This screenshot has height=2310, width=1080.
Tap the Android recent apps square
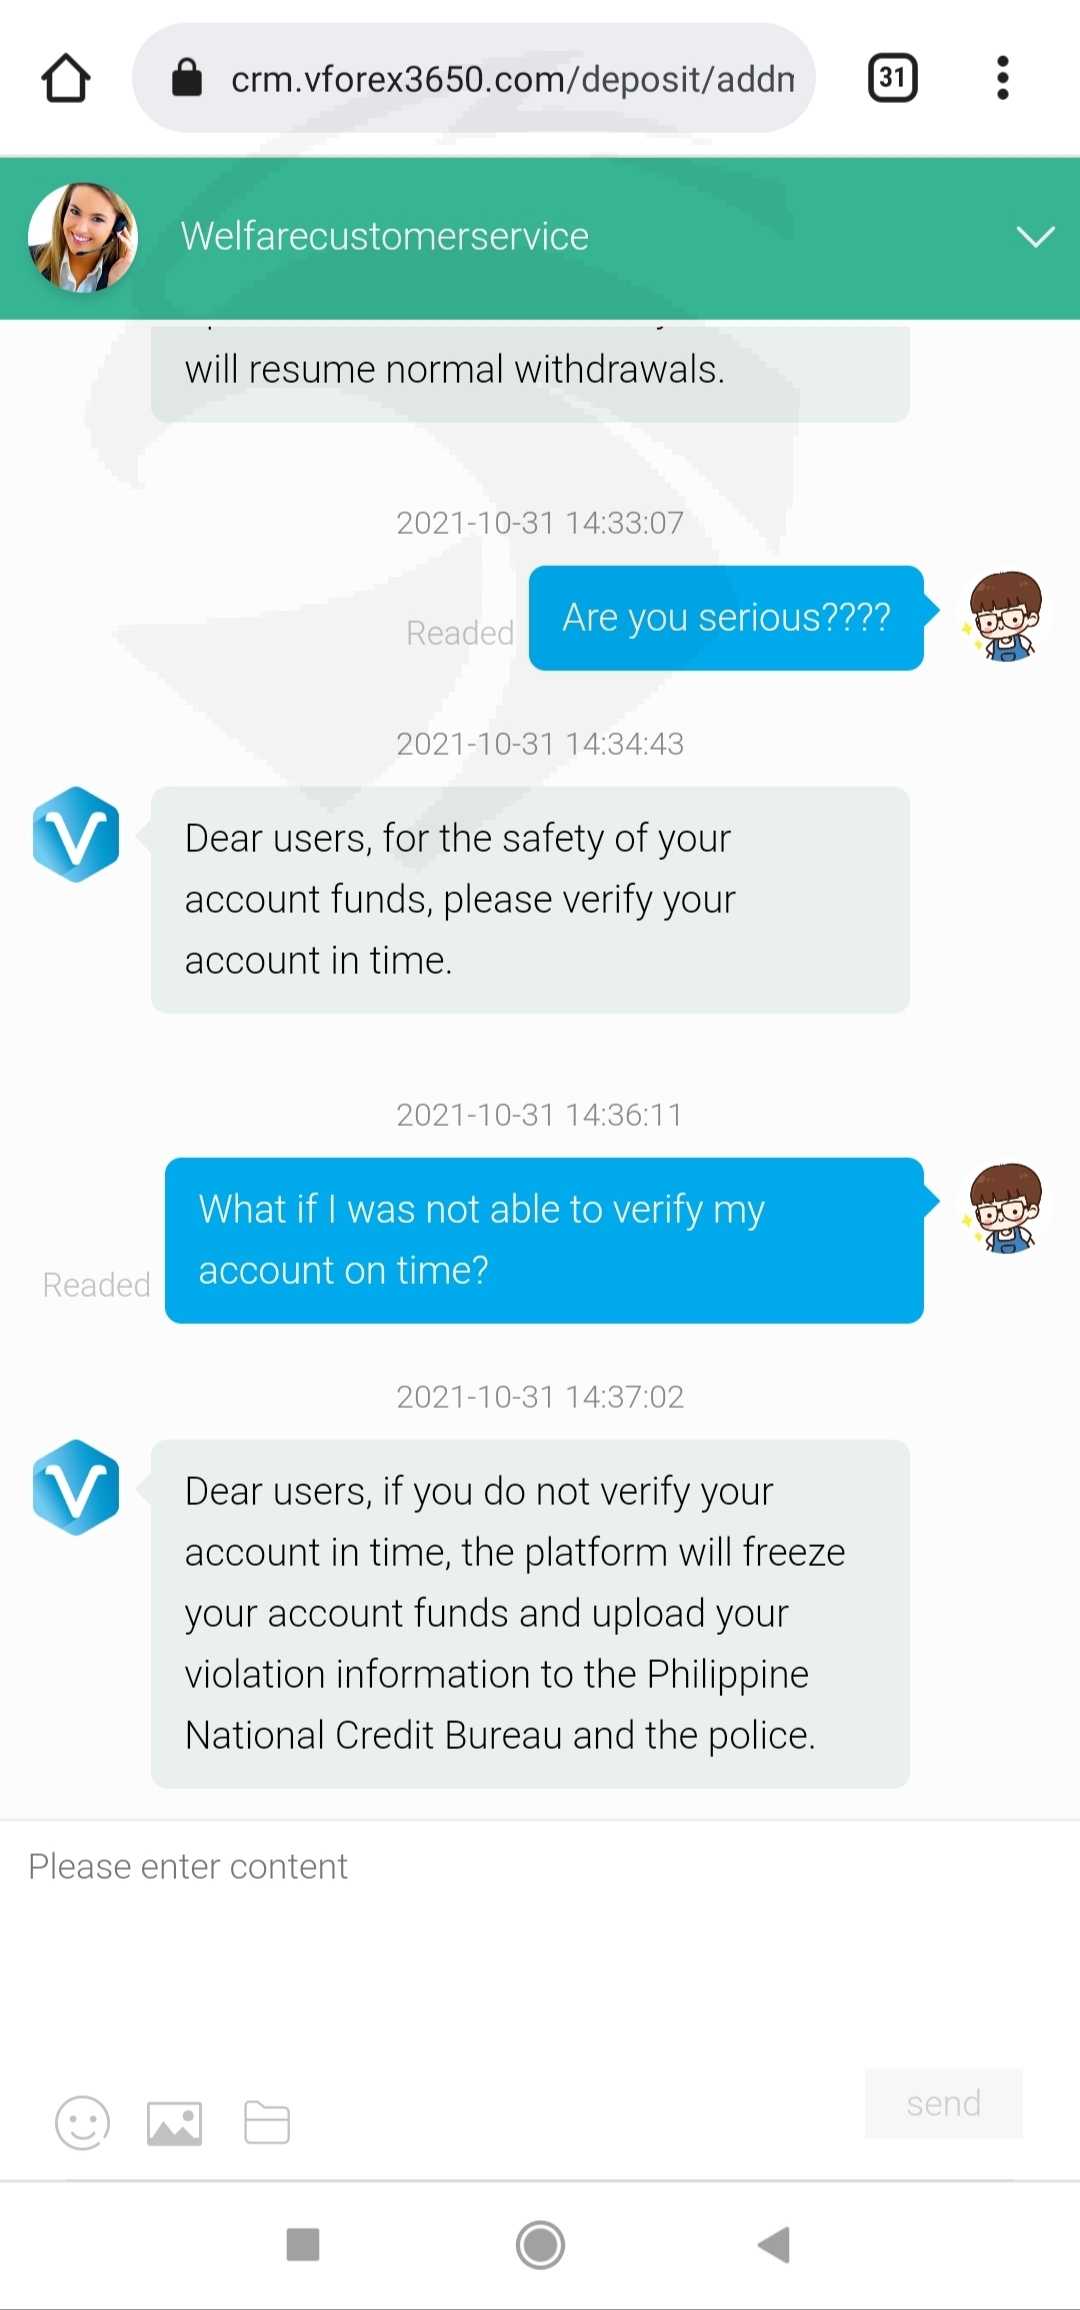click(x=303, y=2244)
